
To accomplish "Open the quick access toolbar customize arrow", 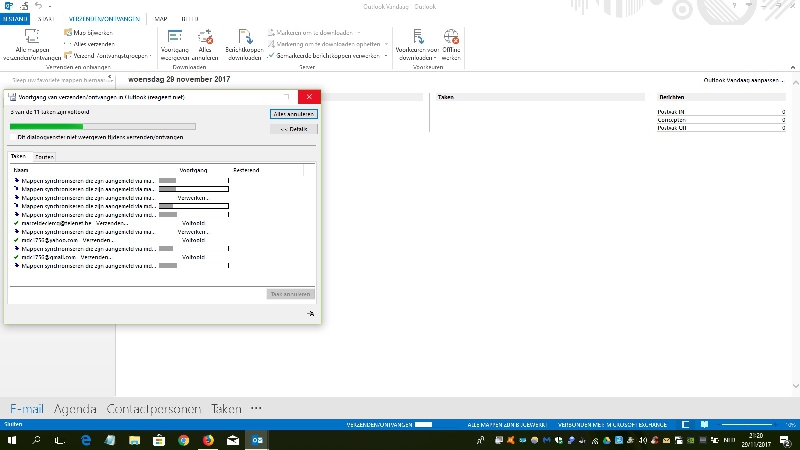I will 50,6.
